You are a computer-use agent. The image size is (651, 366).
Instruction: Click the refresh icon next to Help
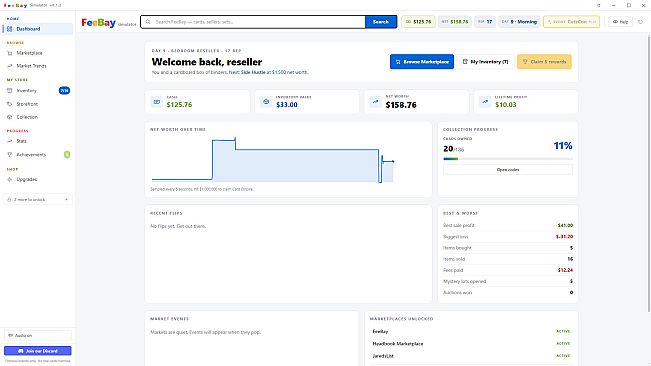point(641,22)
